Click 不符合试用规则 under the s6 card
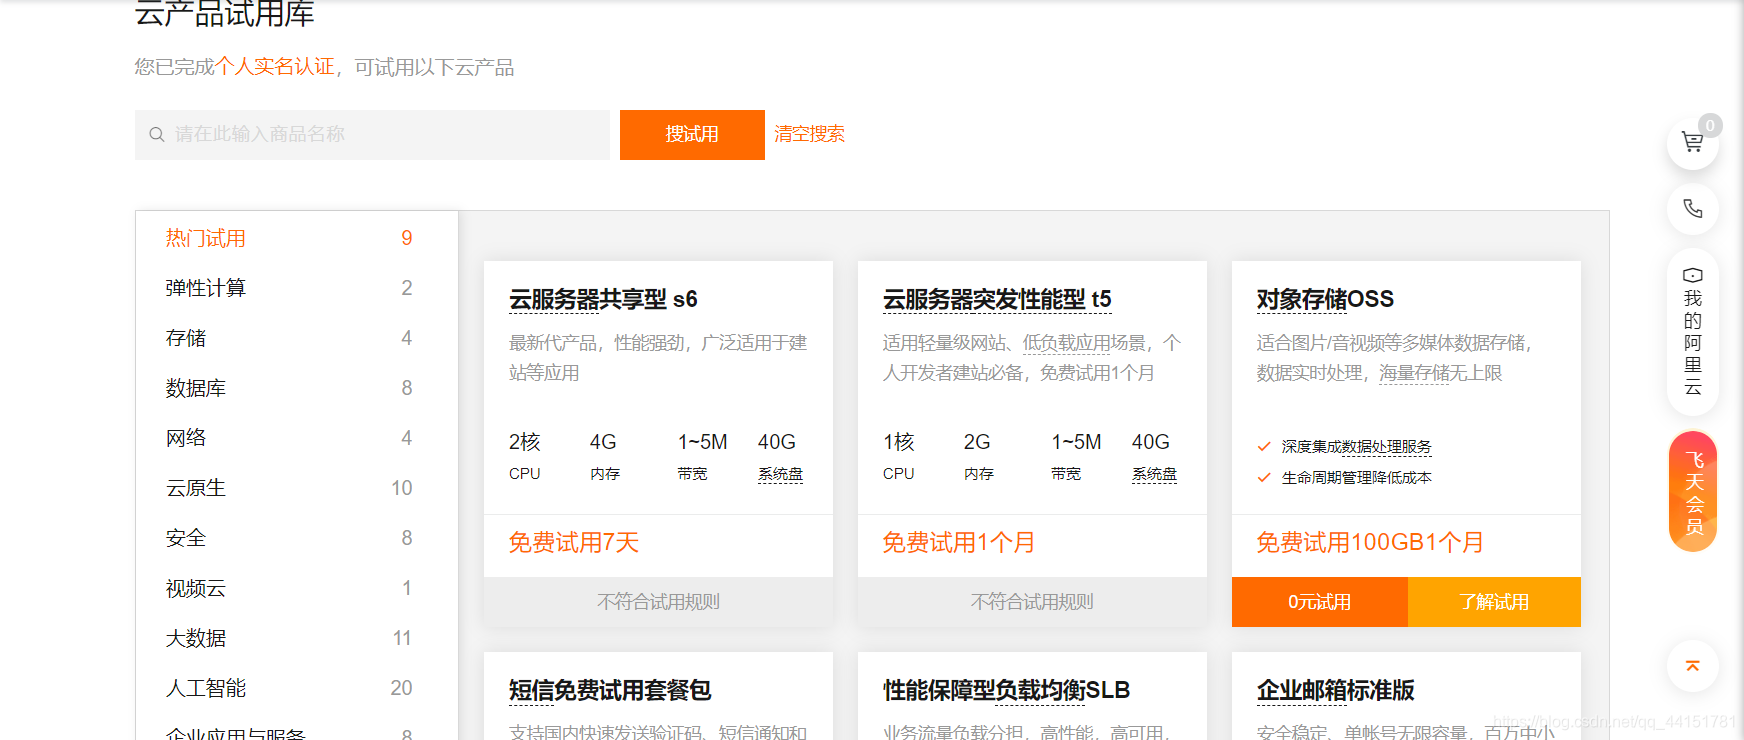The width and height of the screenshot is (1744, 740). [x=658, y=602]
